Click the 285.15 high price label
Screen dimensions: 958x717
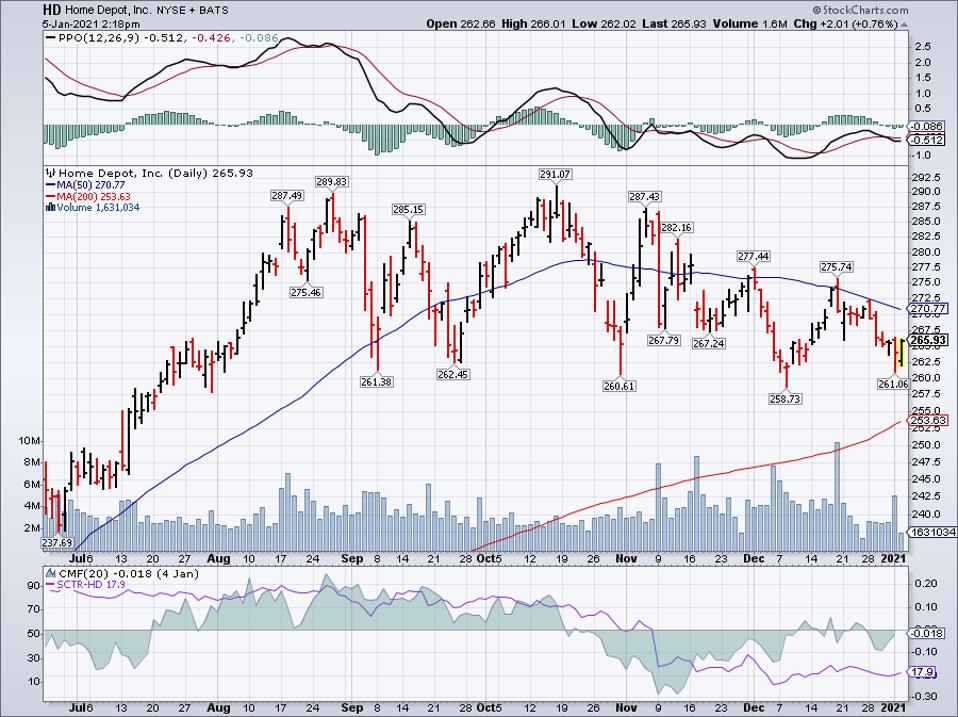[x=408, y=209]
